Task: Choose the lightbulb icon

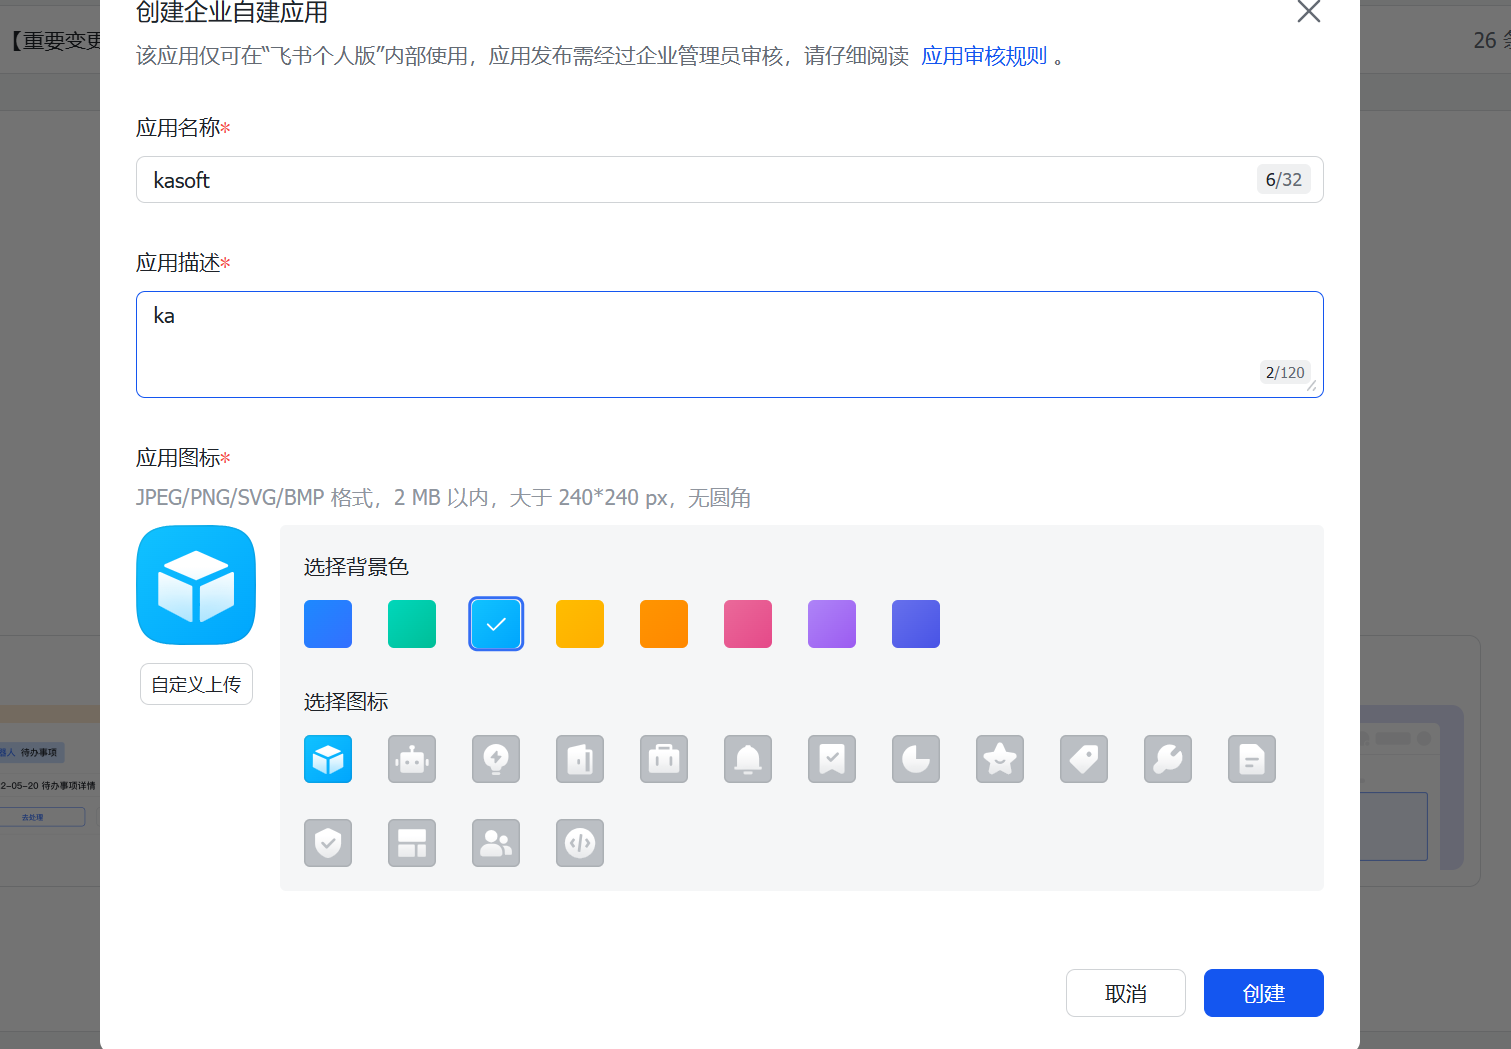Action: click(x=496, y=759)
